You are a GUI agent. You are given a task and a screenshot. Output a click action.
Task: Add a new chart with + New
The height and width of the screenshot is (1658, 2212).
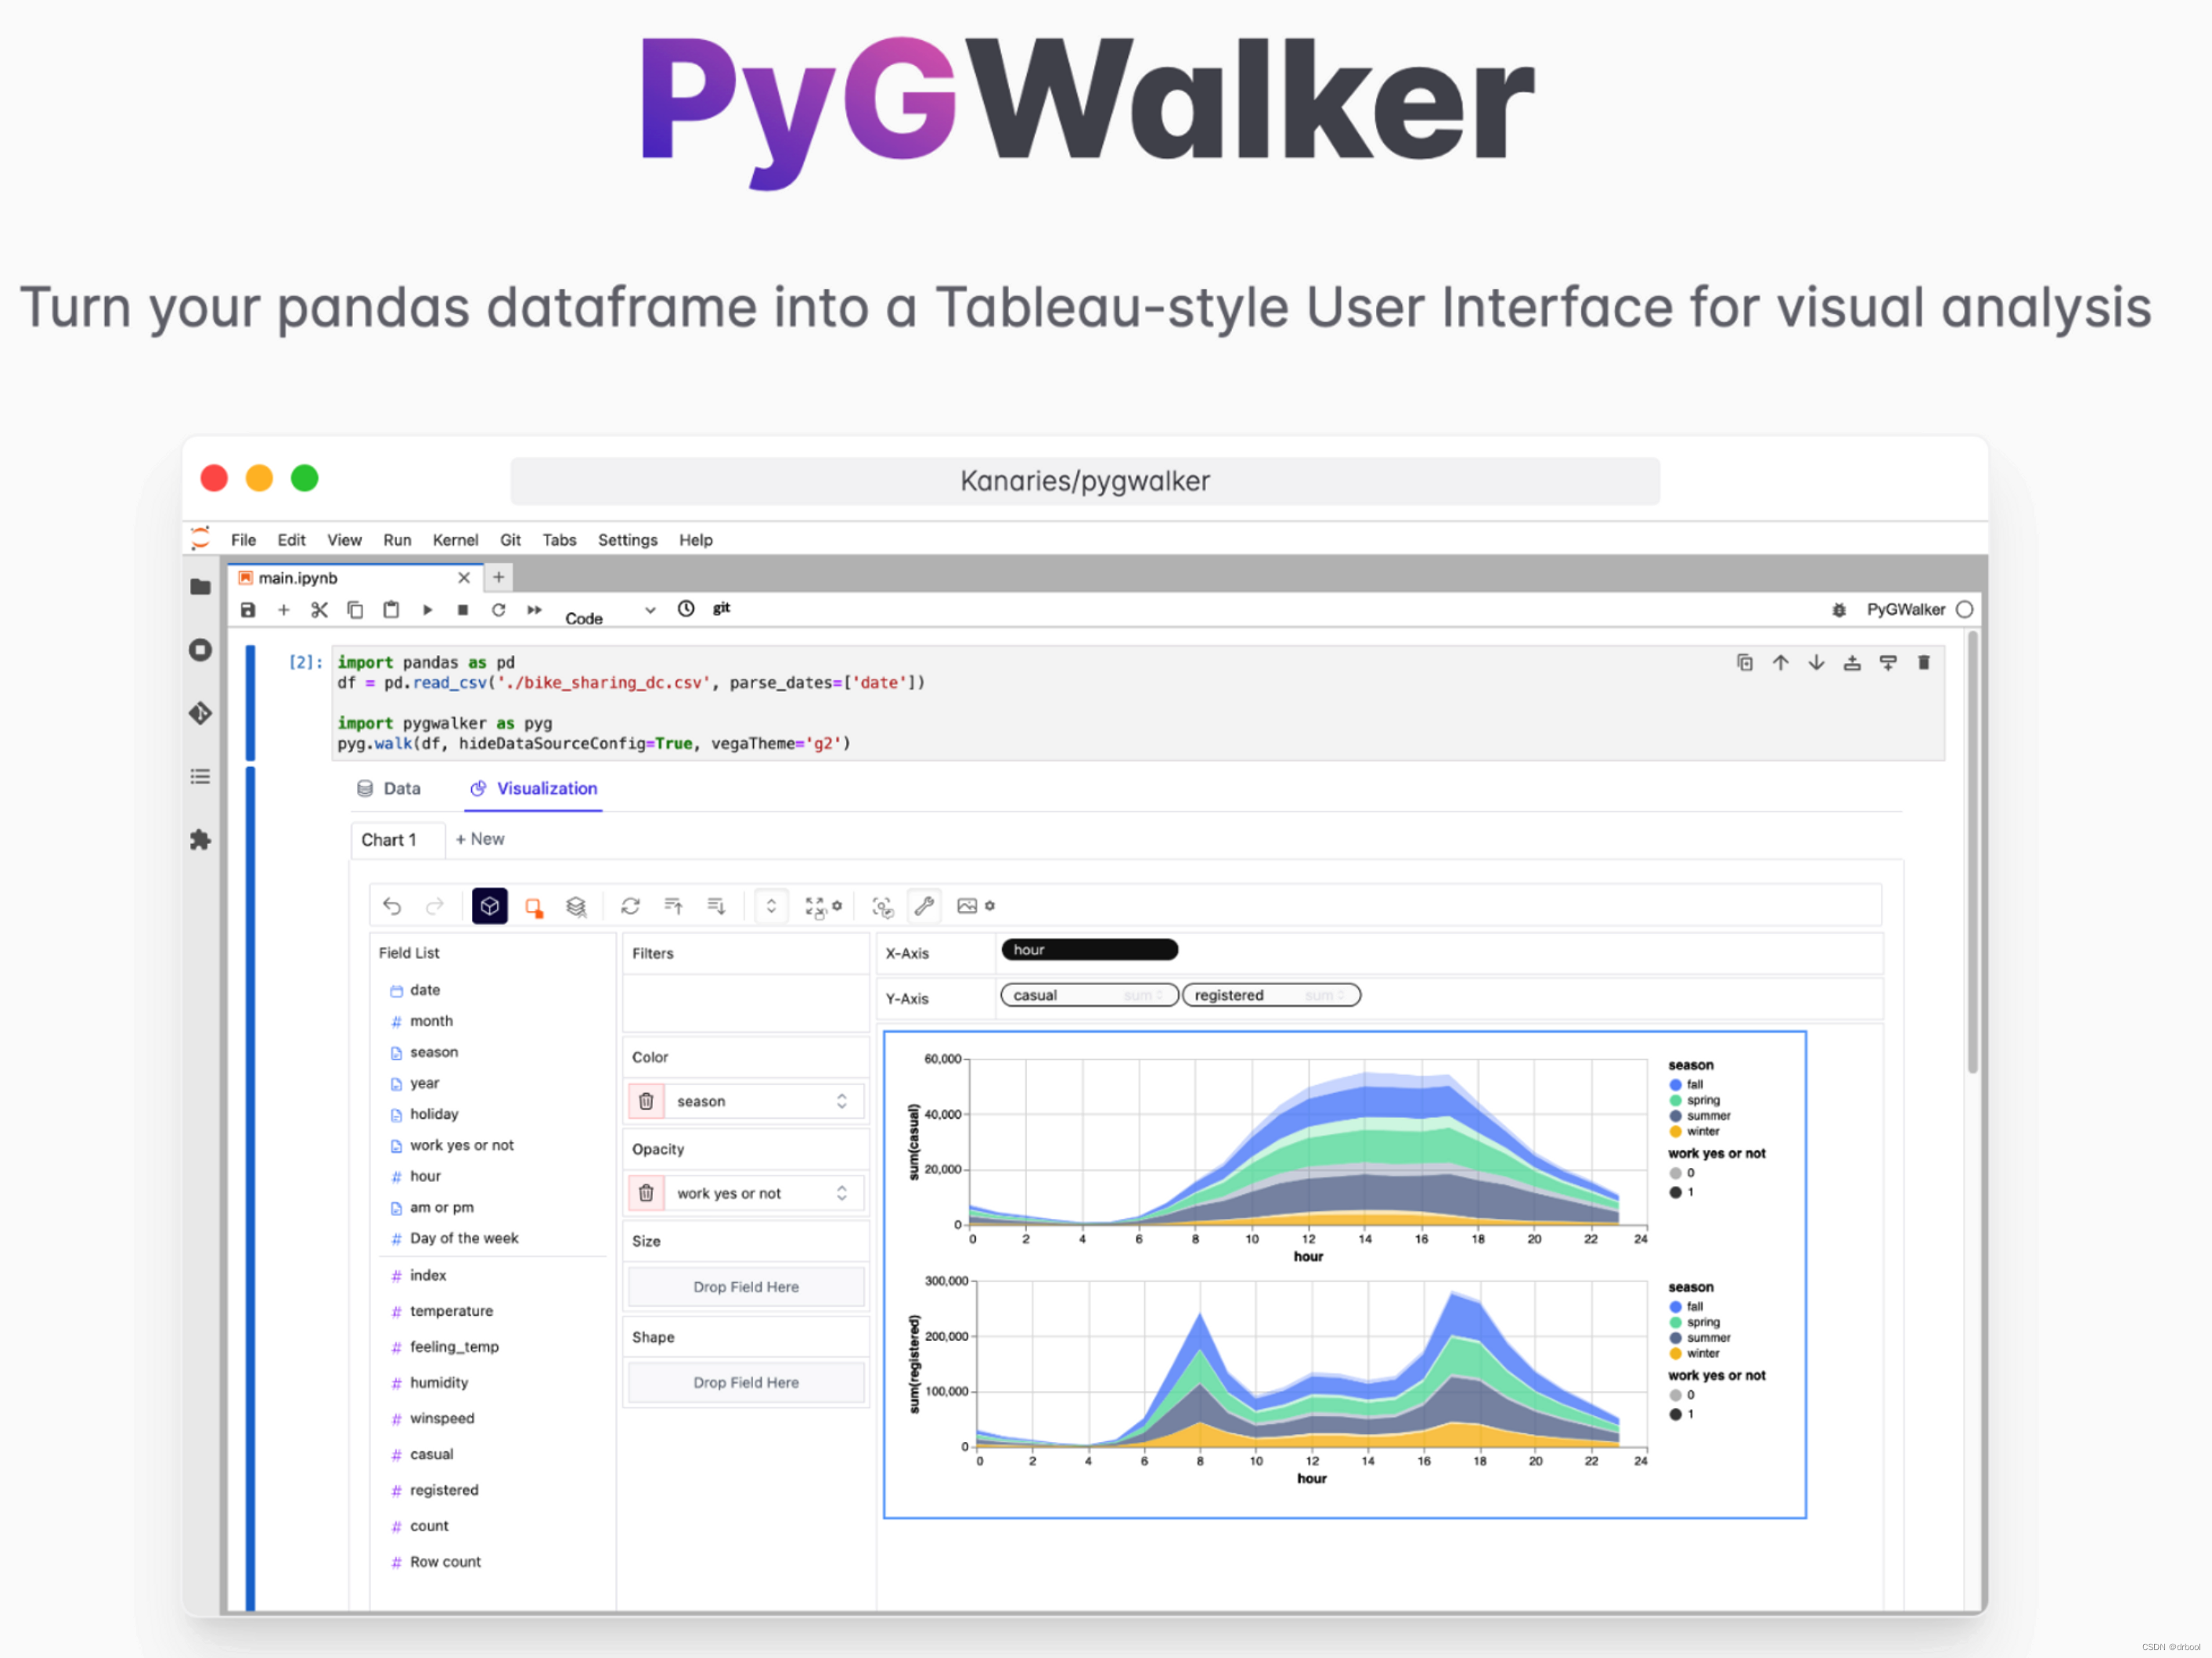pos(480,839)
